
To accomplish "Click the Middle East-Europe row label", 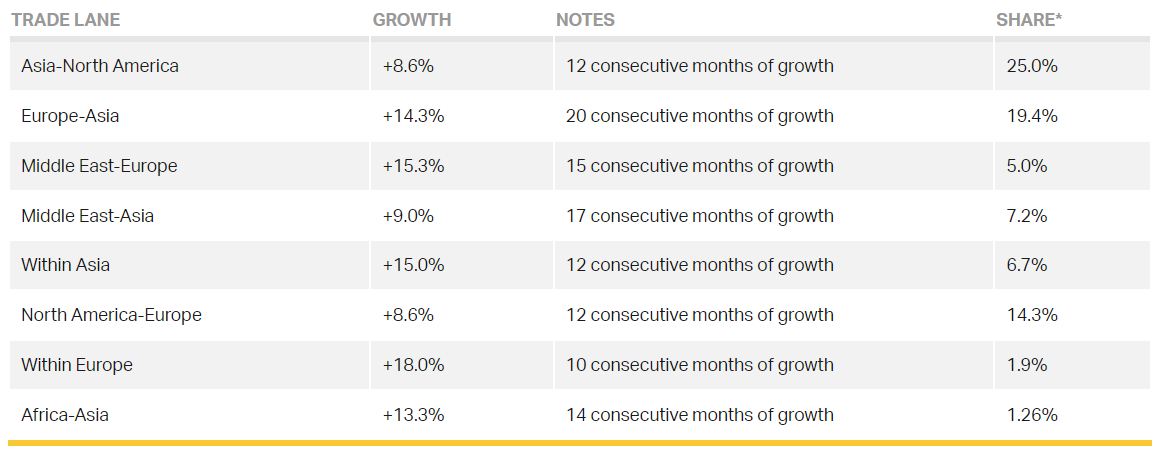I will click(x=99, y=166).
